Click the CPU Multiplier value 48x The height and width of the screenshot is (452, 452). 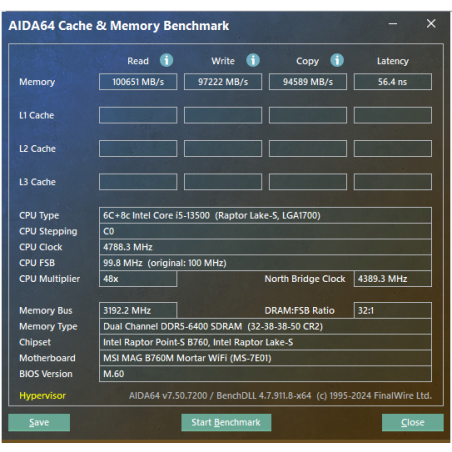tap(138, 279)
